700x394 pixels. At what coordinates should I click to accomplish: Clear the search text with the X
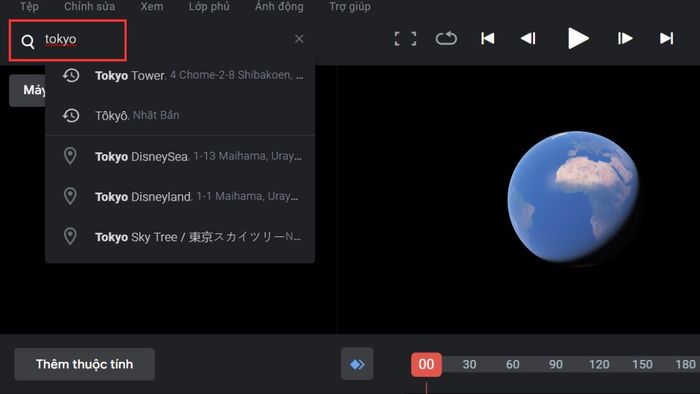(299, 39)
